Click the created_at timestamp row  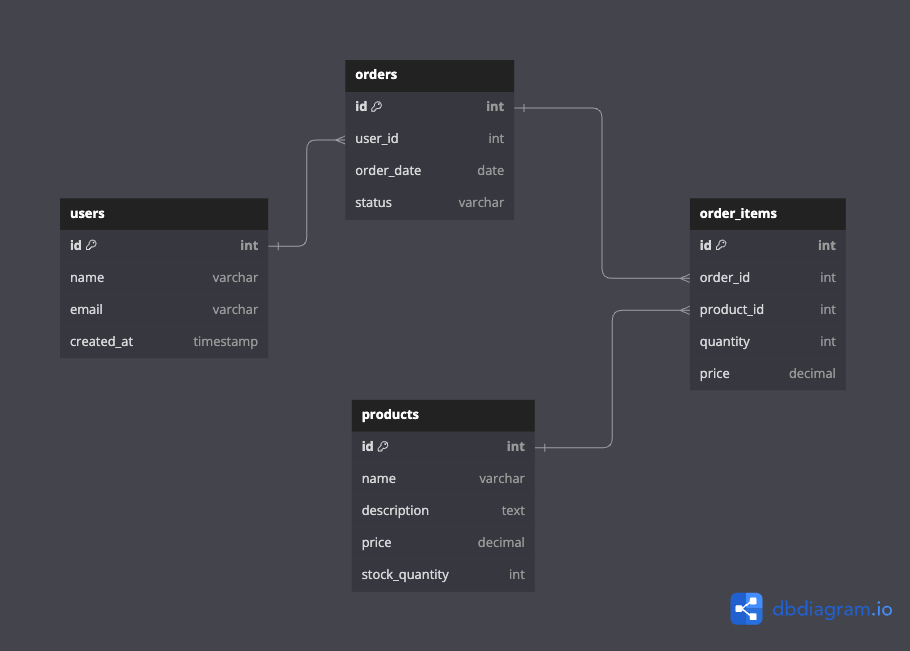point(164,341)
